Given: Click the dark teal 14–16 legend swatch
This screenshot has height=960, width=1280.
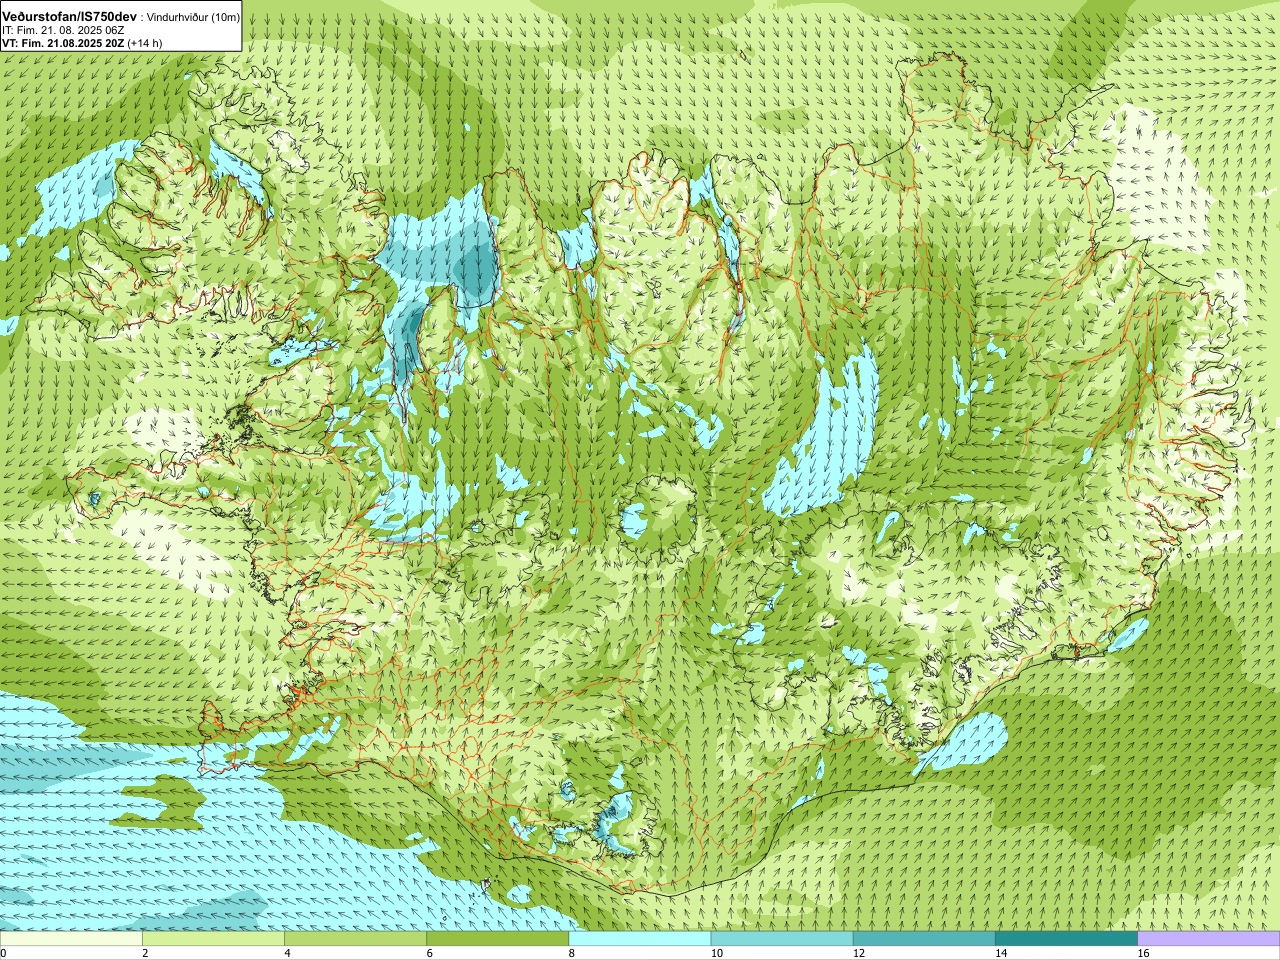Looking at the screenshot, I should [1067, 939].
